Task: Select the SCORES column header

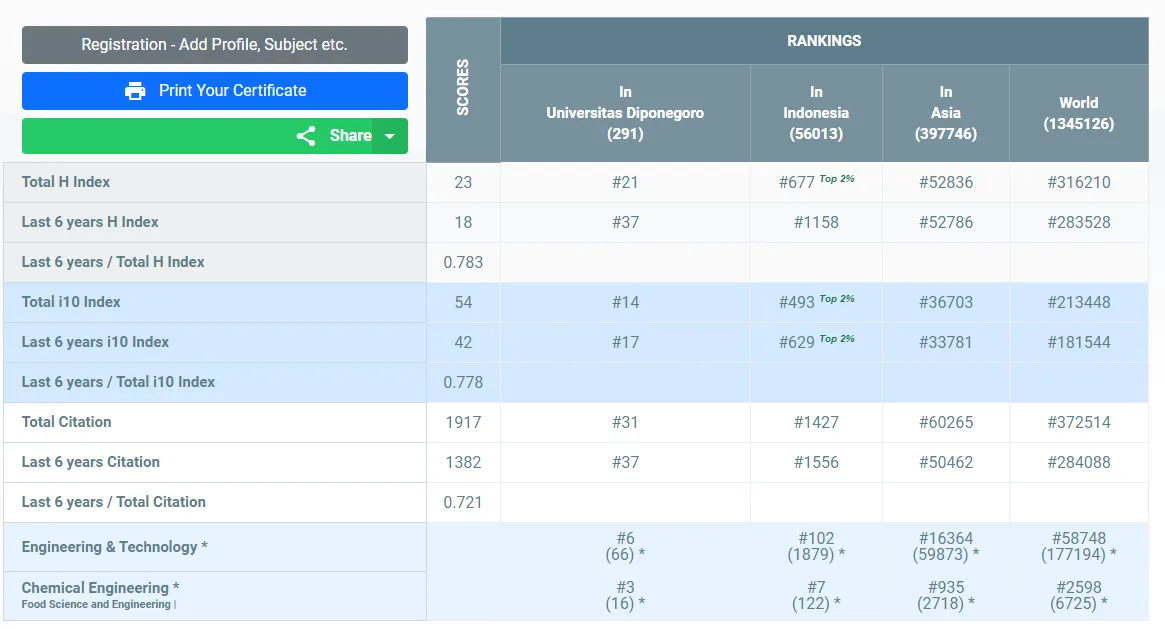Action: pos(463,89)
